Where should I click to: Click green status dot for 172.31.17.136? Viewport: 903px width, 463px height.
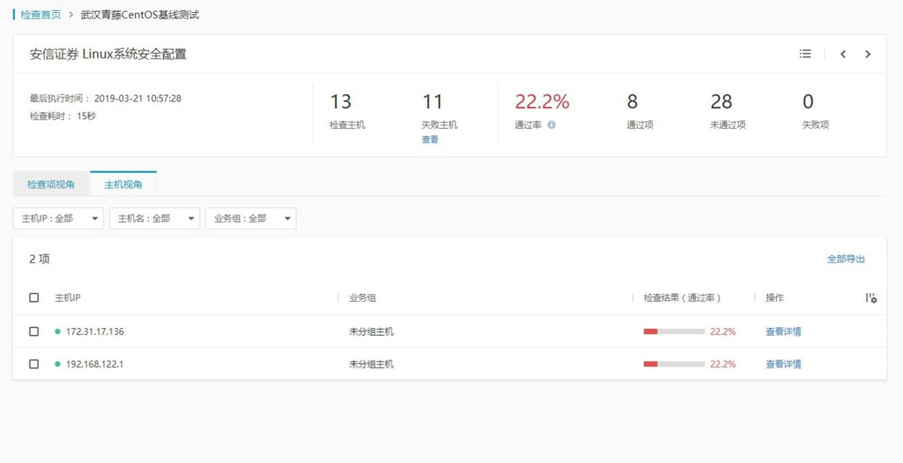point(58,332)
